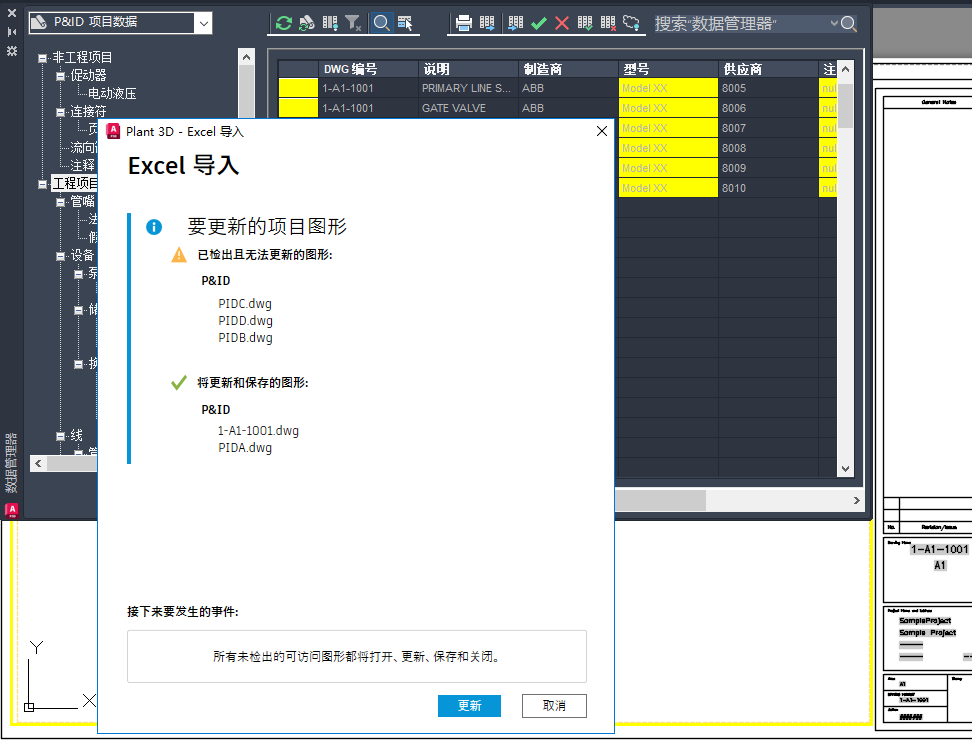972x741 pixels.
Task: Click the 型号 column header
Action: pyautogui.click(x=668, y=69)
